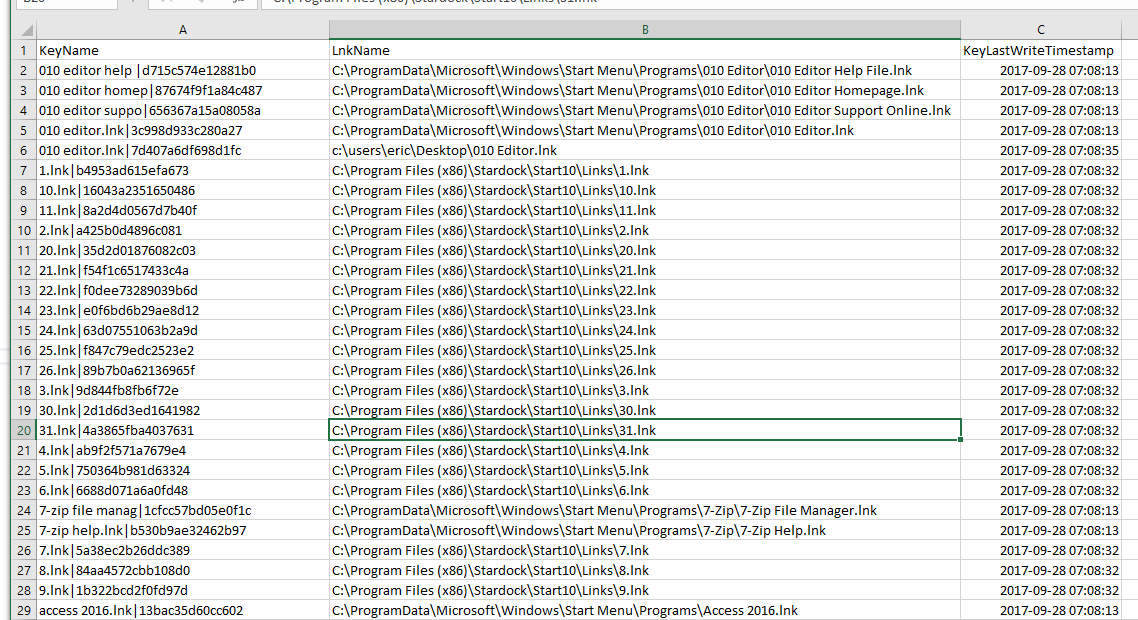Screen dimensions: 1138x620
Task: Click the Start10\Links\23.lnk path cell
Action: 644,310
